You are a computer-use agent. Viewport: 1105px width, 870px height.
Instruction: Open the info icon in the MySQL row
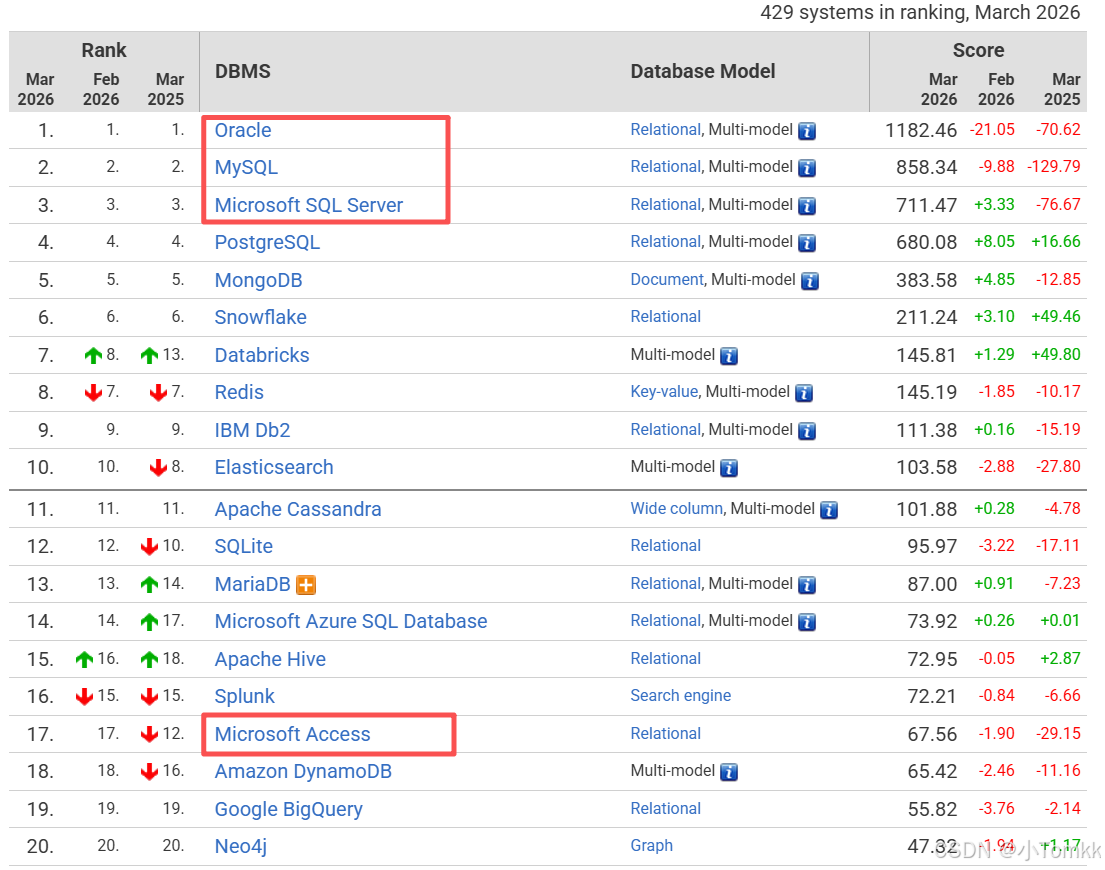pyautogui.click(x=807, y=168)
